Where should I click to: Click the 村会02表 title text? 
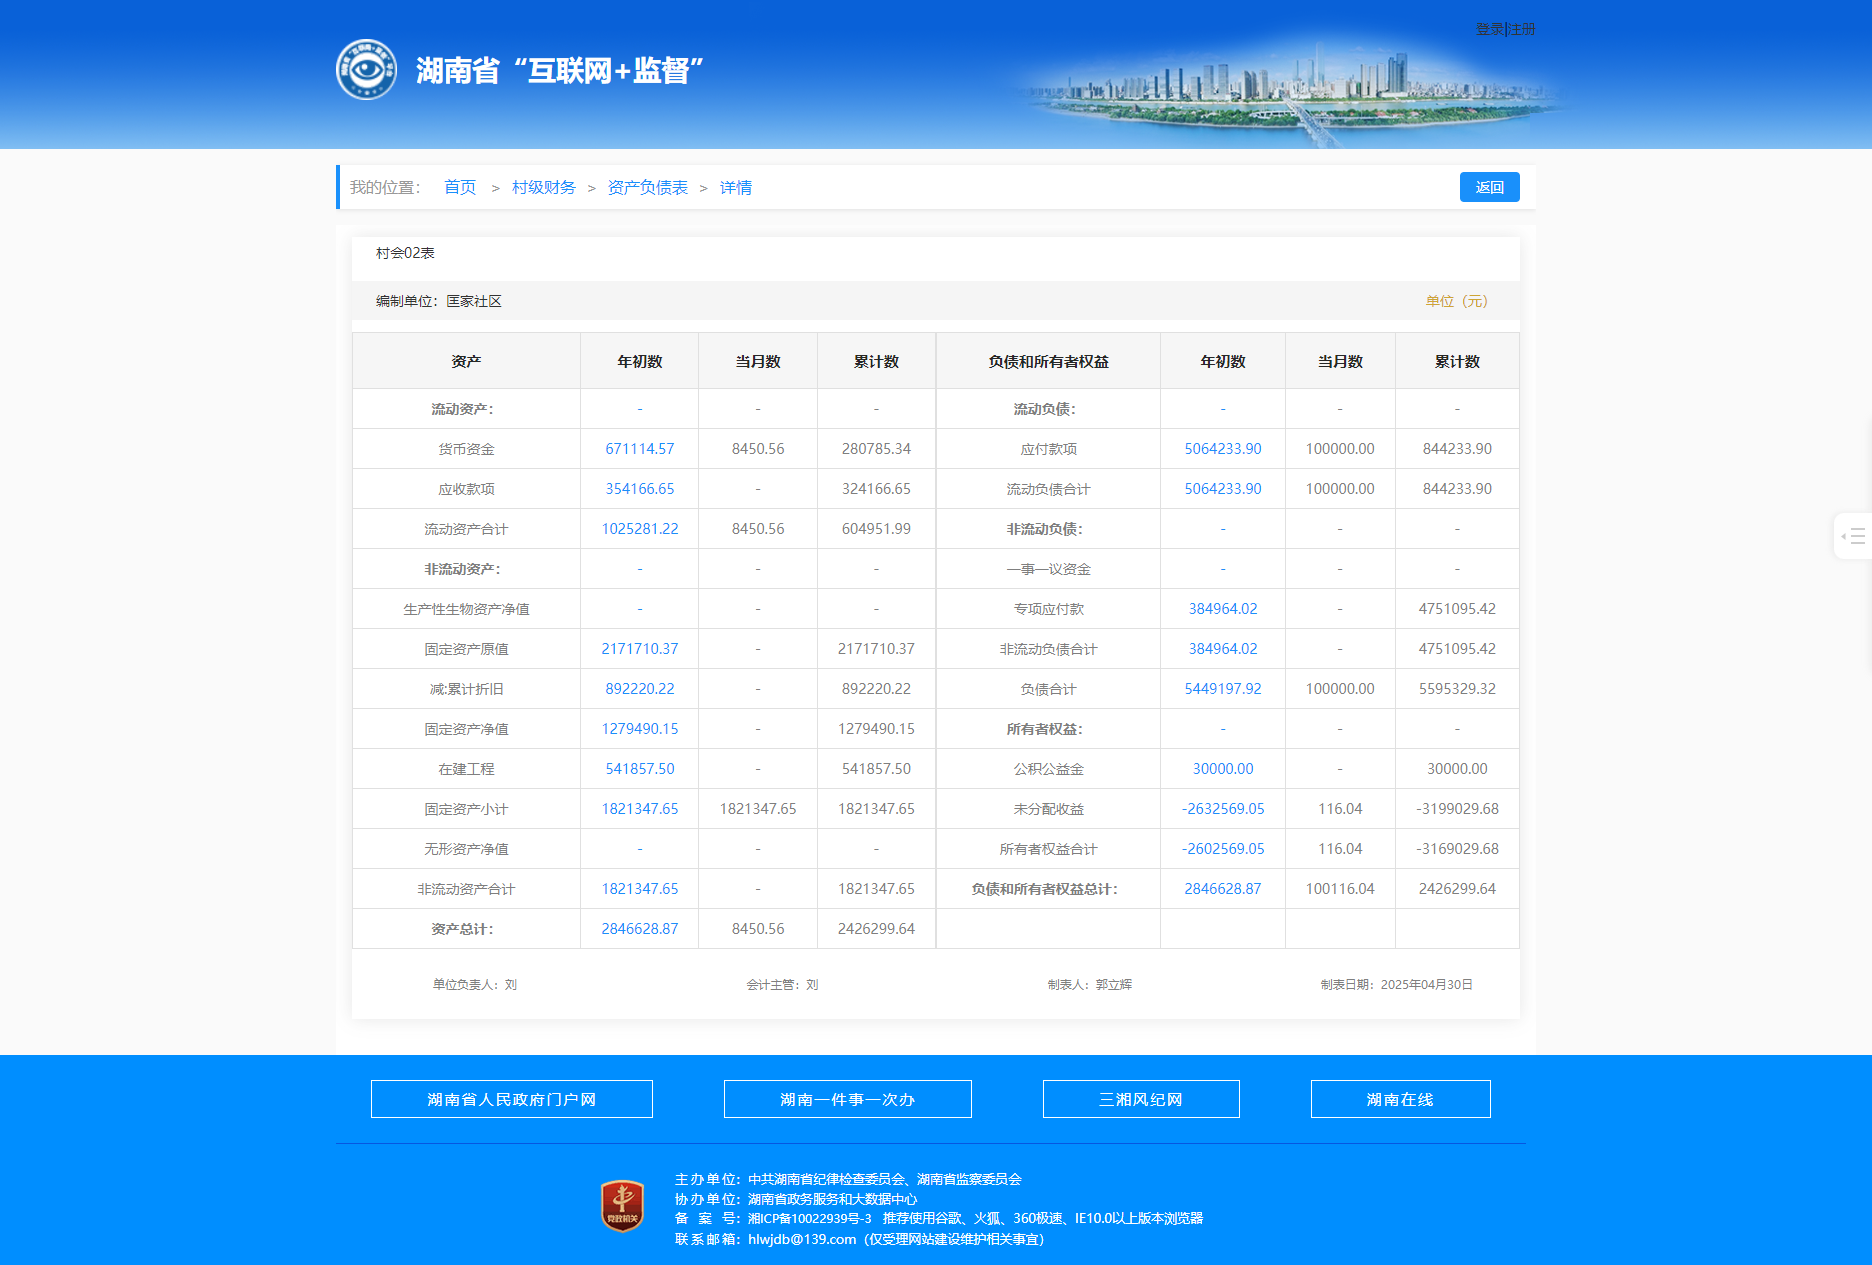(405, 253)
